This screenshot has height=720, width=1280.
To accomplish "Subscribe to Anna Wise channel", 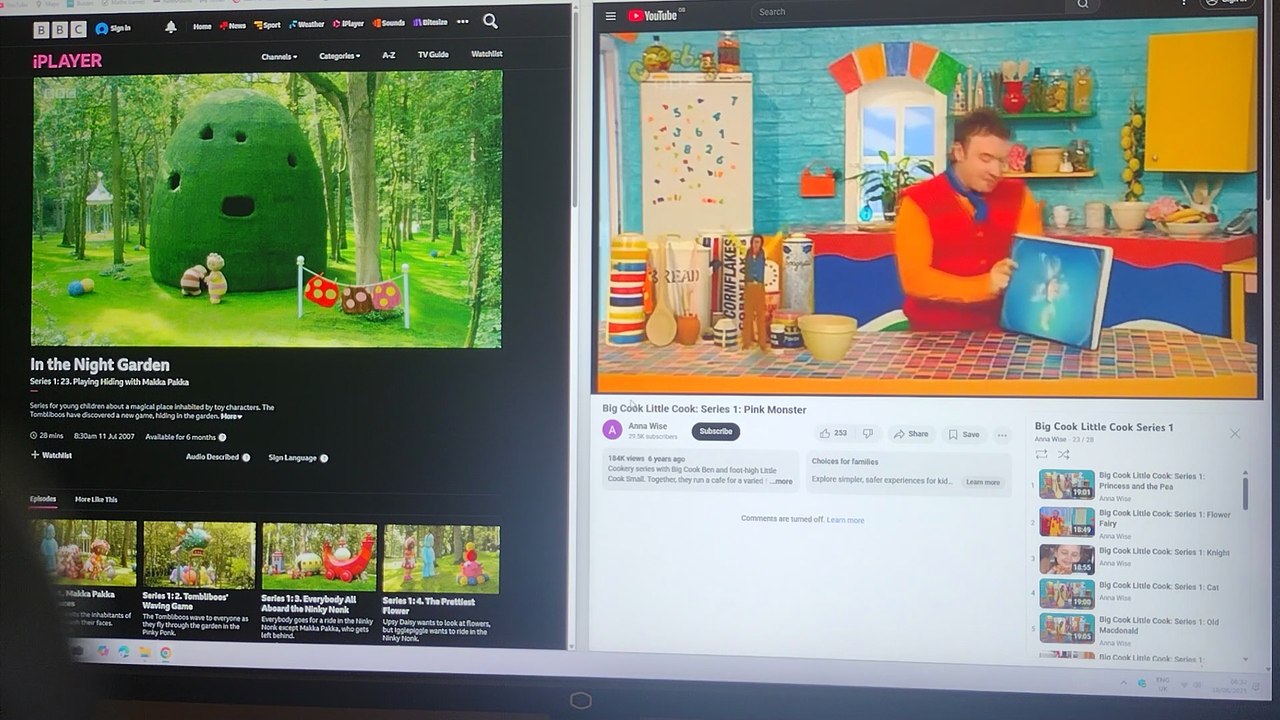I will [715, 431].
